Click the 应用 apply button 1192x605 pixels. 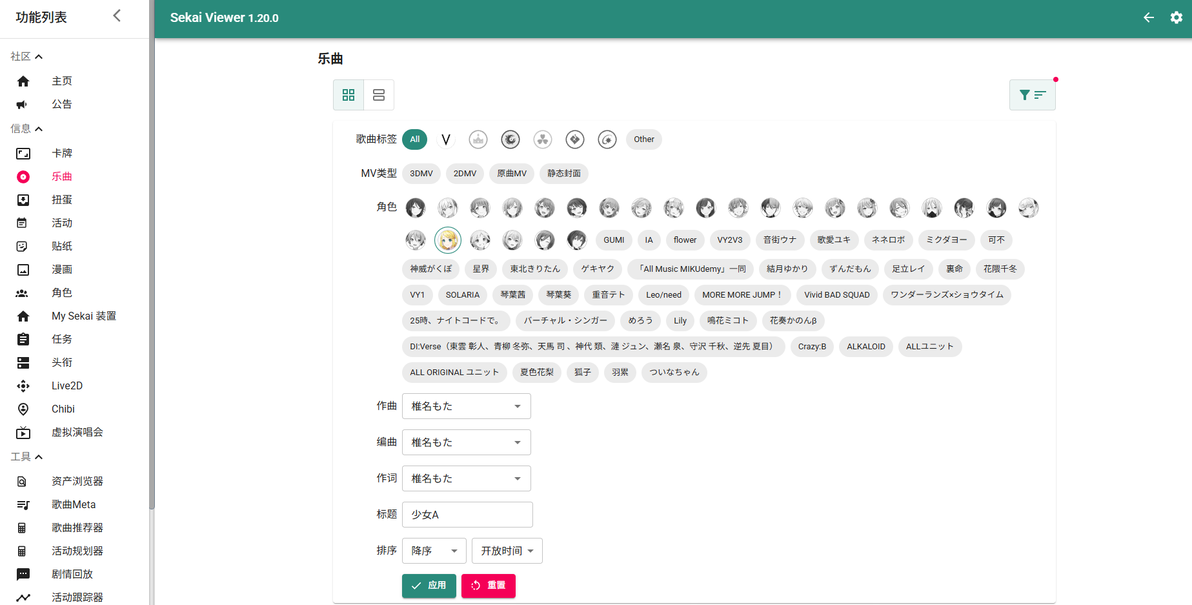click(x=429, y=586)
